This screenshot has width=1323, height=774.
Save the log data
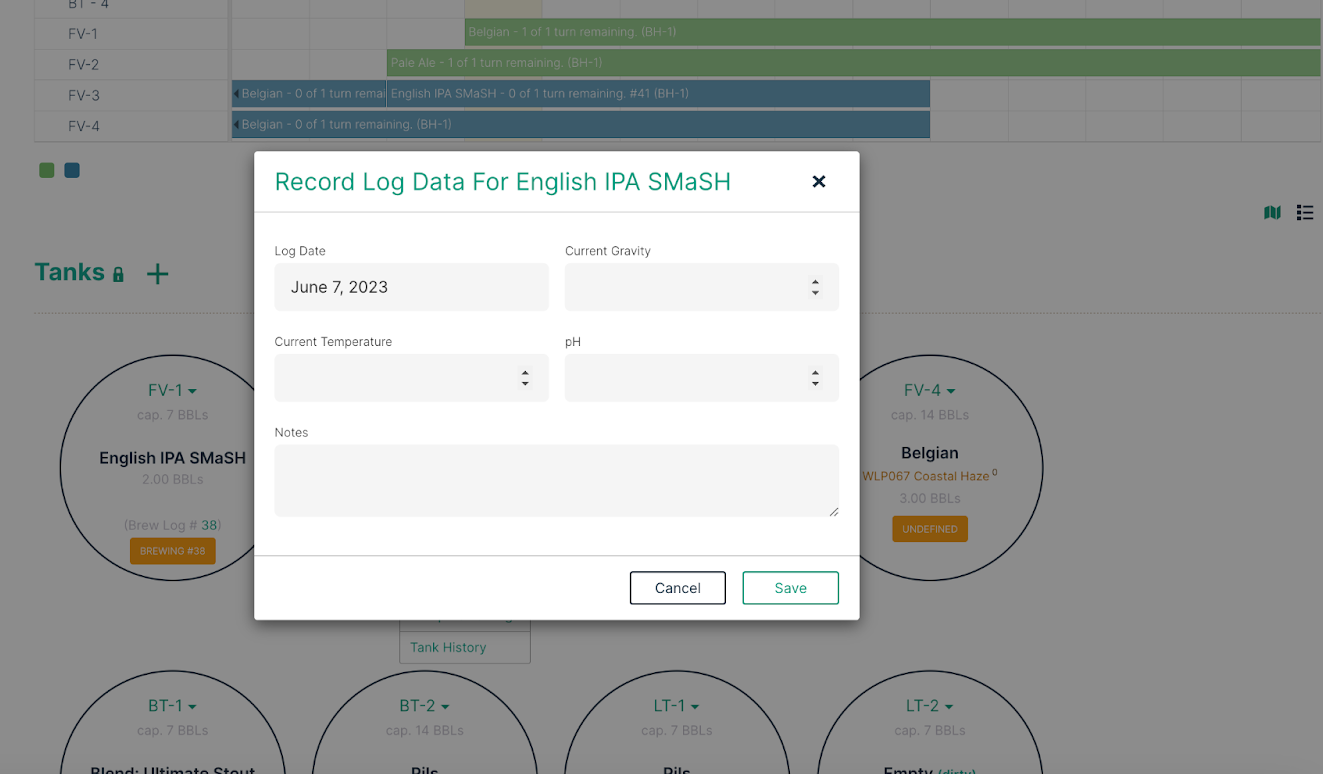pos(790,588)
